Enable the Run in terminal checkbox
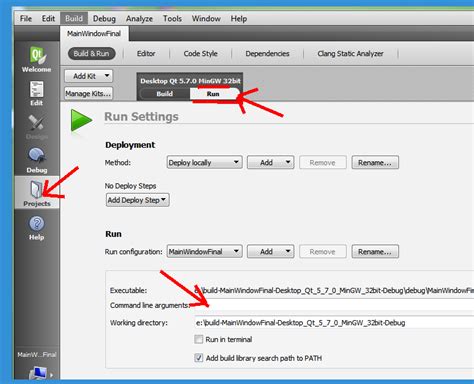 pos(199,339)
